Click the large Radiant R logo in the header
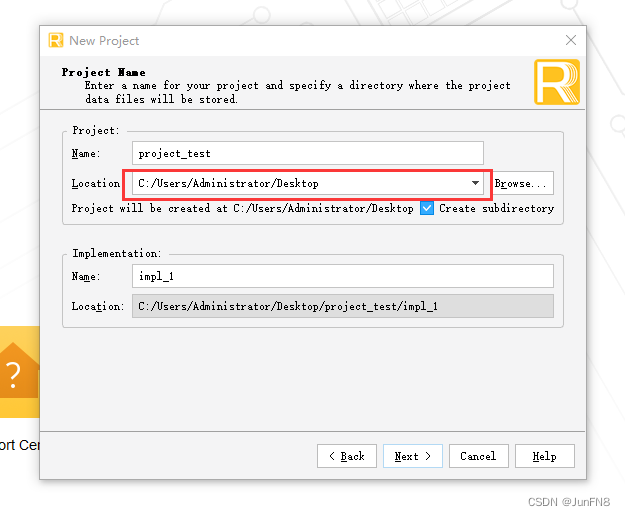Screen dimensions: 625x516 (x=556, y=82)
